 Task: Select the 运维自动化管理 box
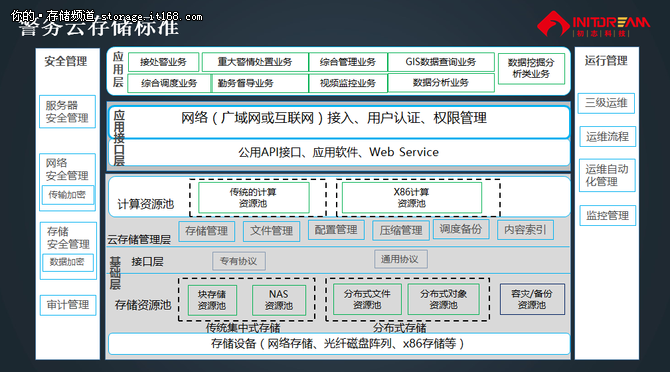coord(607,175)
